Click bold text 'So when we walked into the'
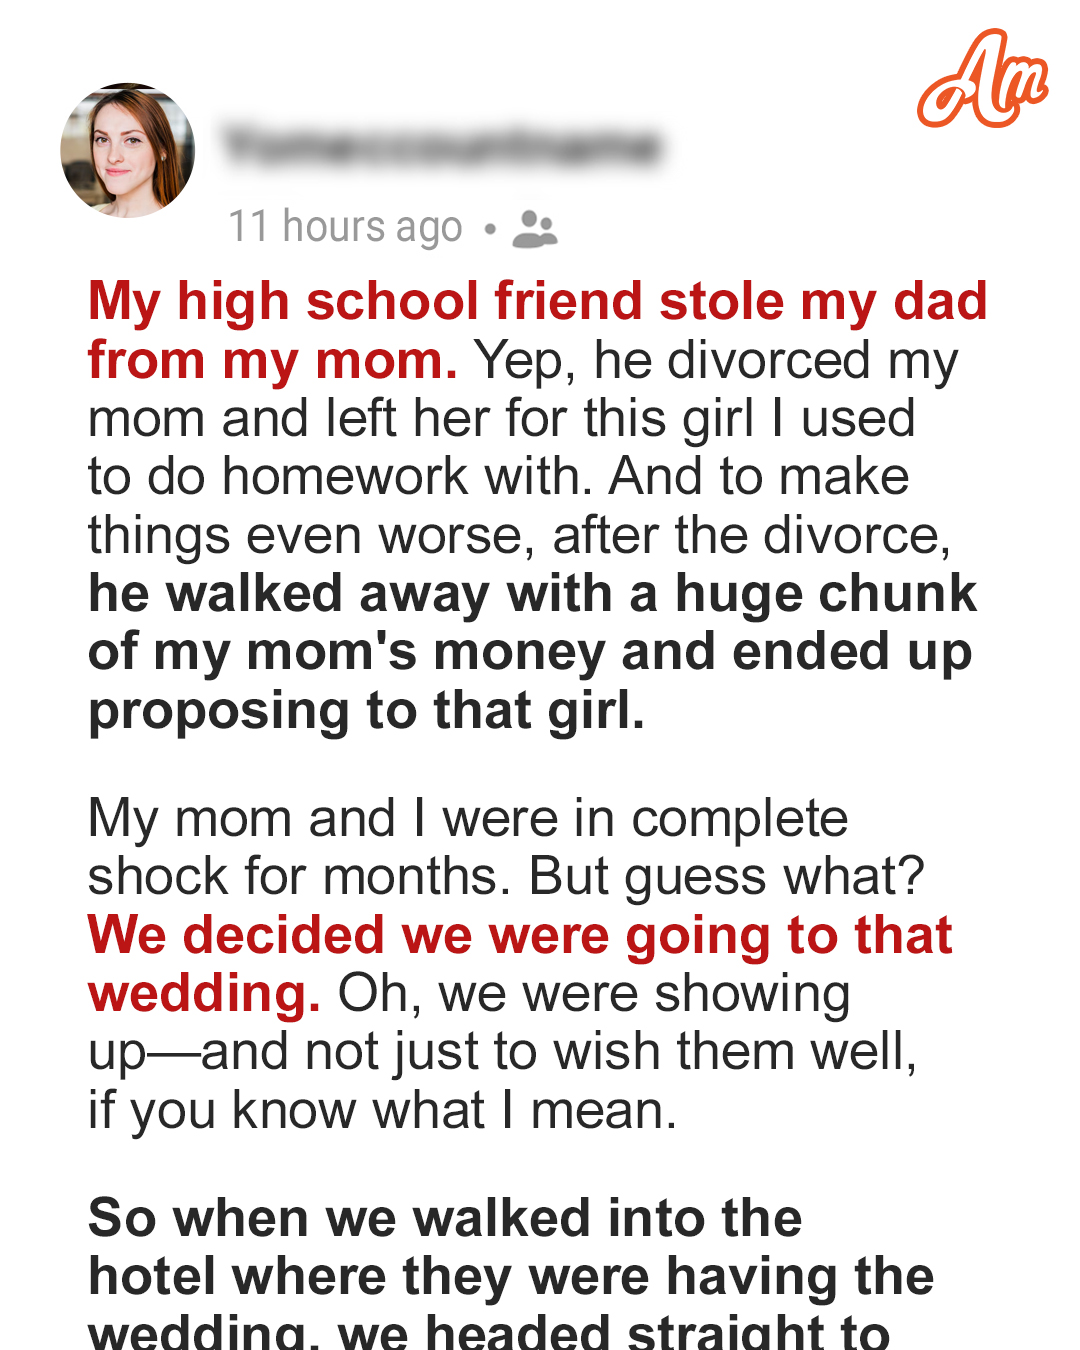 tap(445, 1219)
